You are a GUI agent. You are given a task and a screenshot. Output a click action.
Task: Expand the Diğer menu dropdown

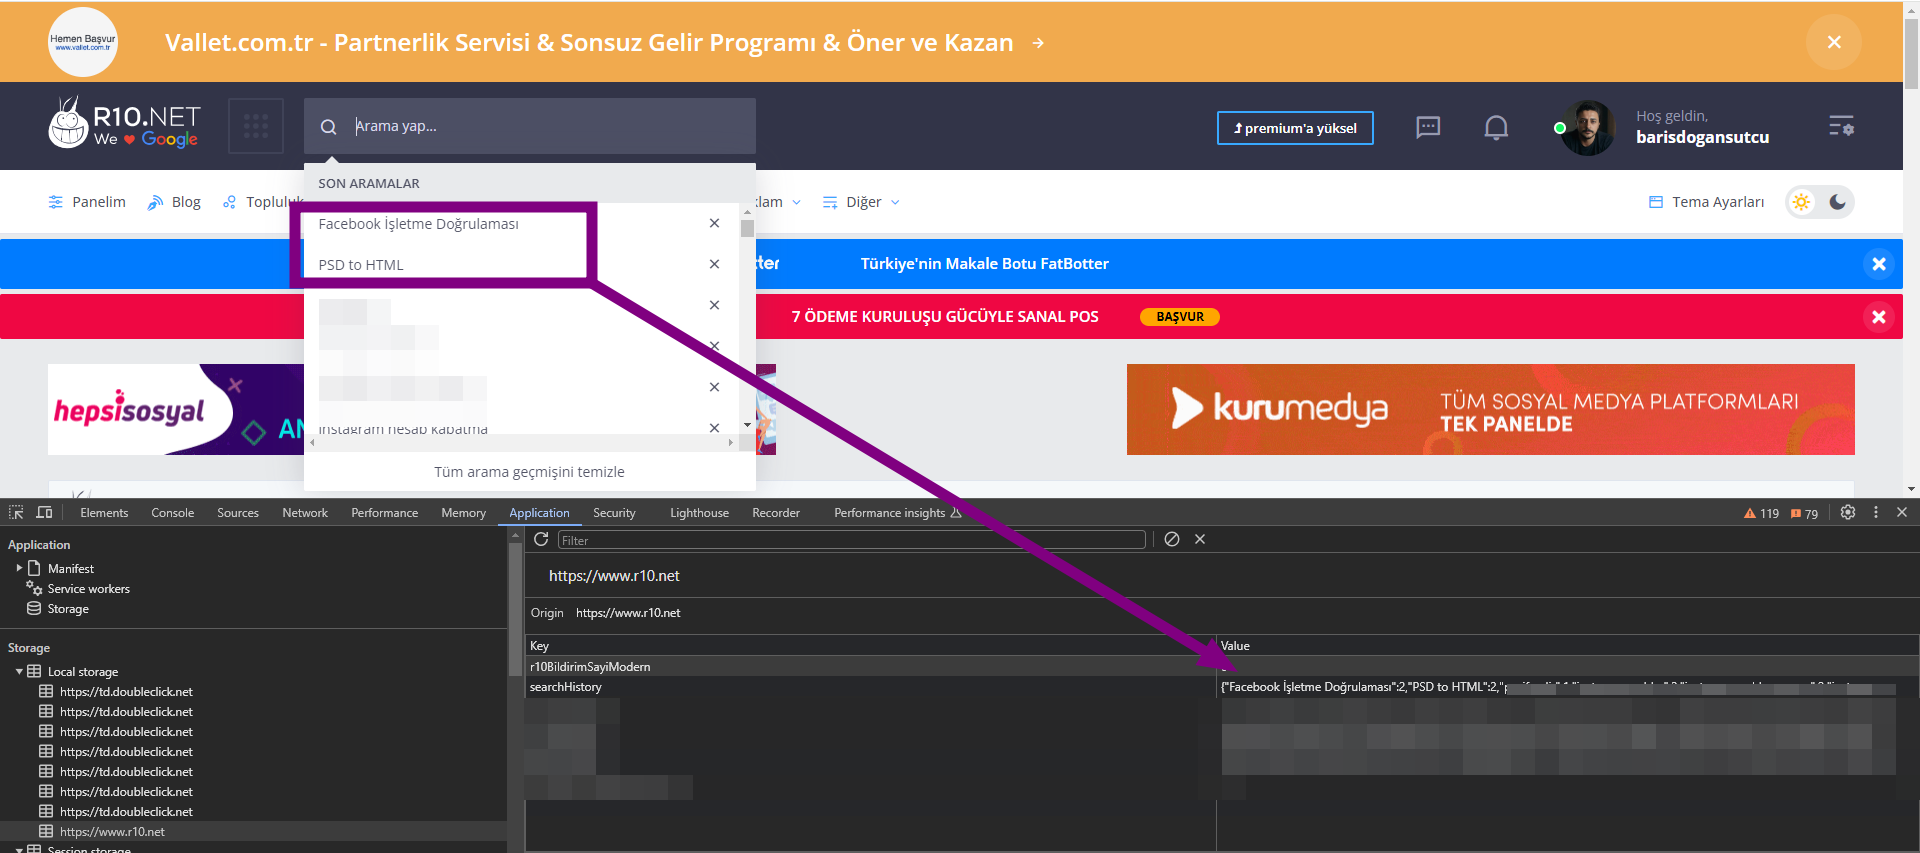click(x=861, y=202)
